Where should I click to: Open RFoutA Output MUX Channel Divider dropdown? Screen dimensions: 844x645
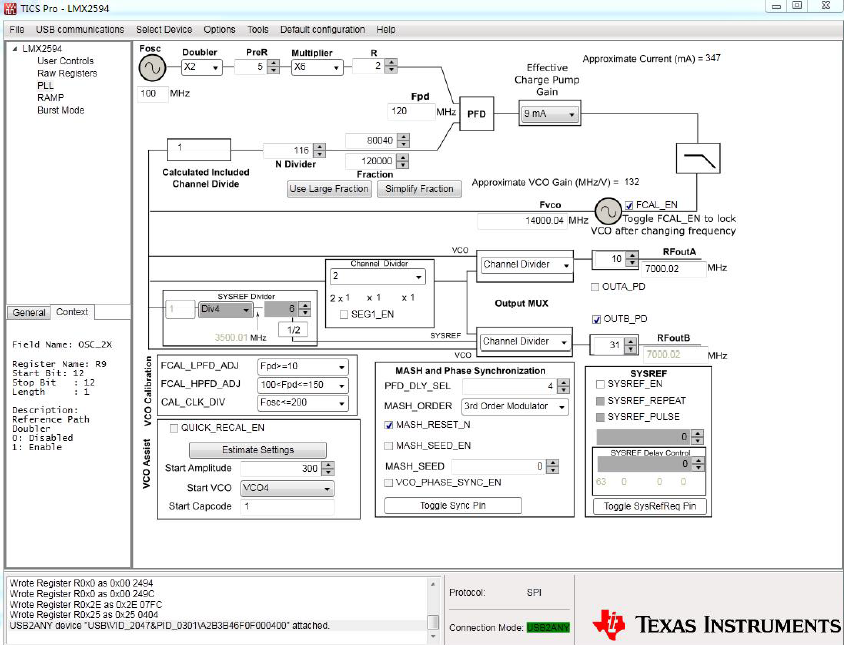[x=526, y=264]
